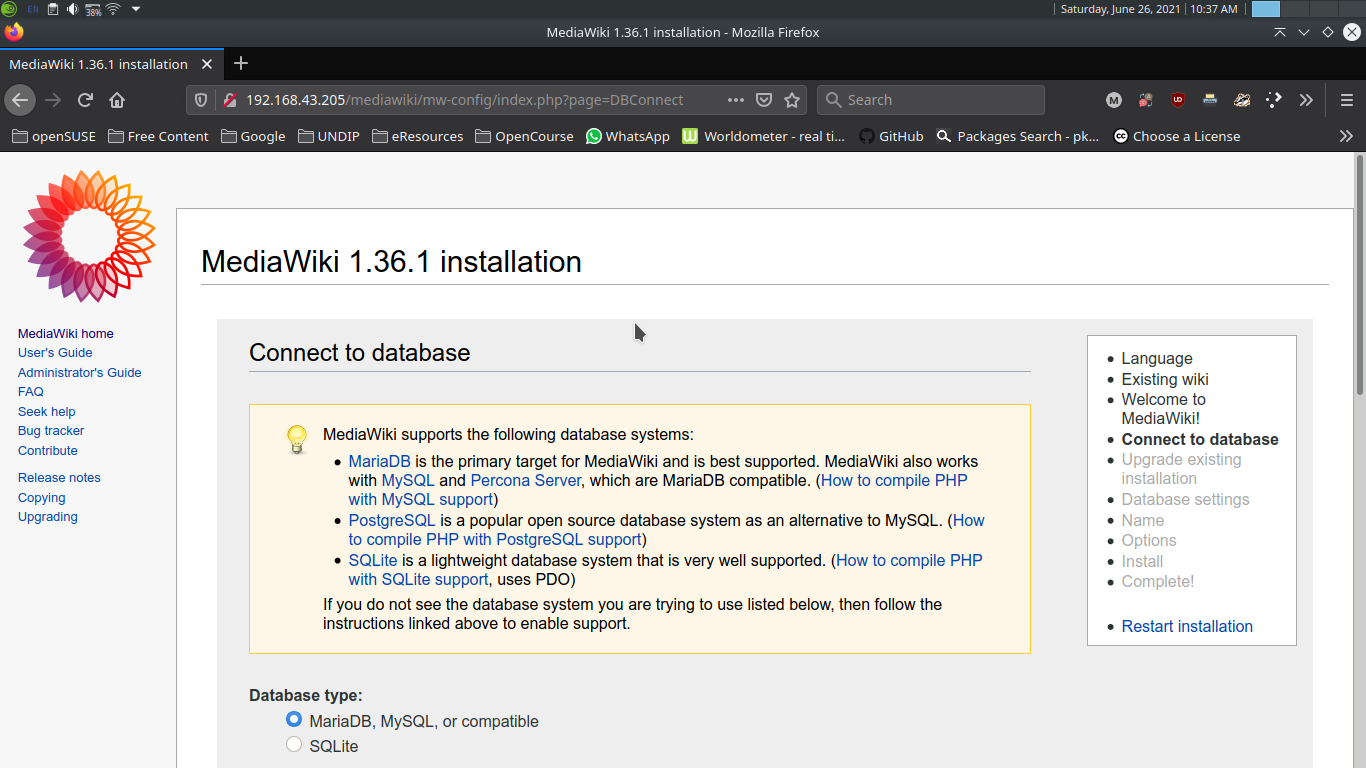The height and width of the screenshot is (768, 1366).
Task: Open the circular M extension icon
Action: (x=1114, y=100)
